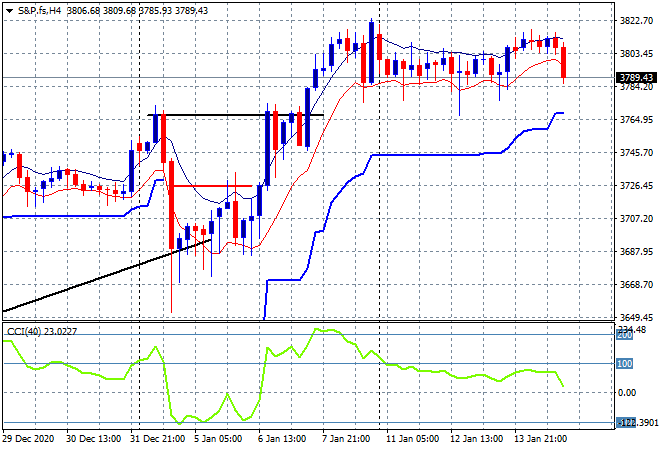Click the 13 Jan 21:00 time label
Image resolution: width=660 pixels, height=450 pixels.
pyautogui.click(x=540, y=439)
